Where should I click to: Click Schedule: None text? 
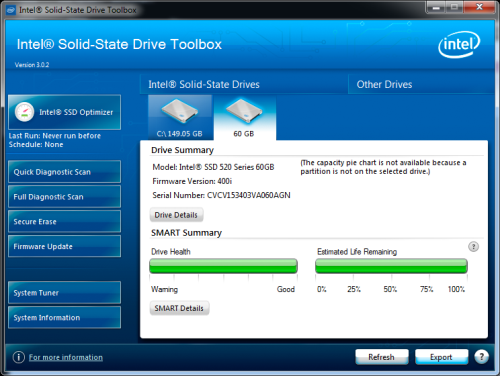tap(36, 145)
